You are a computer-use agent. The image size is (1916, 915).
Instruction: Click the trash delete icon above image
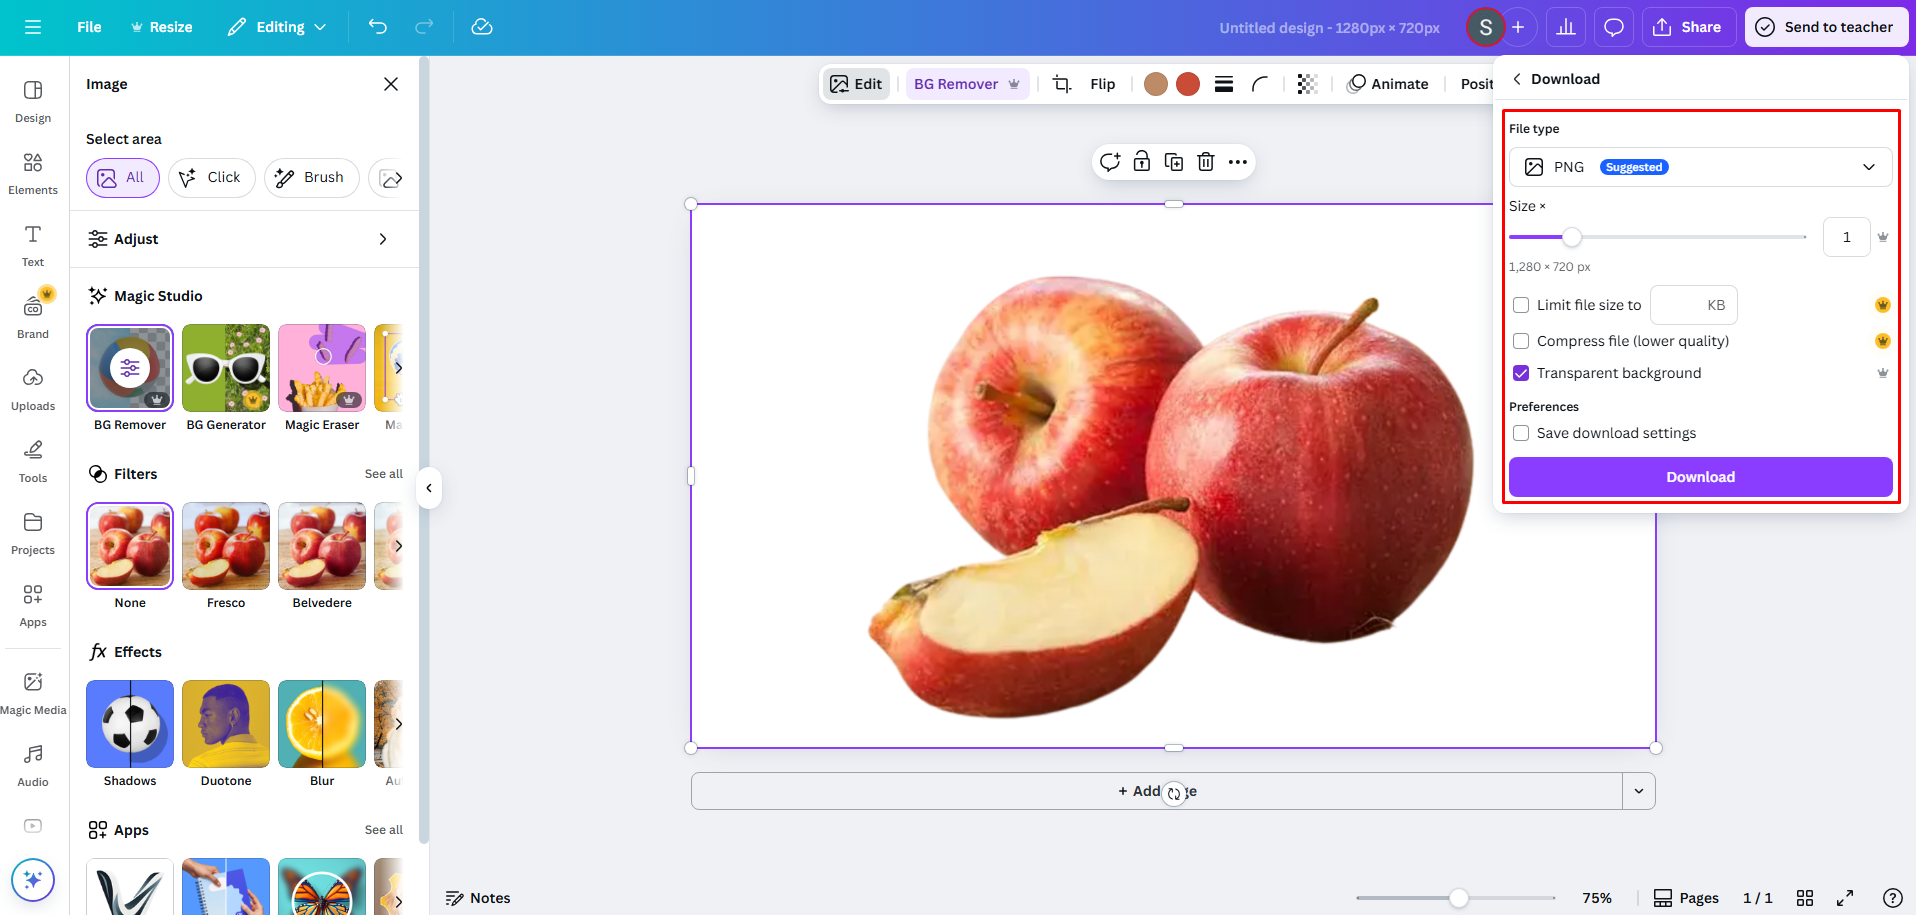point(1206,162)
